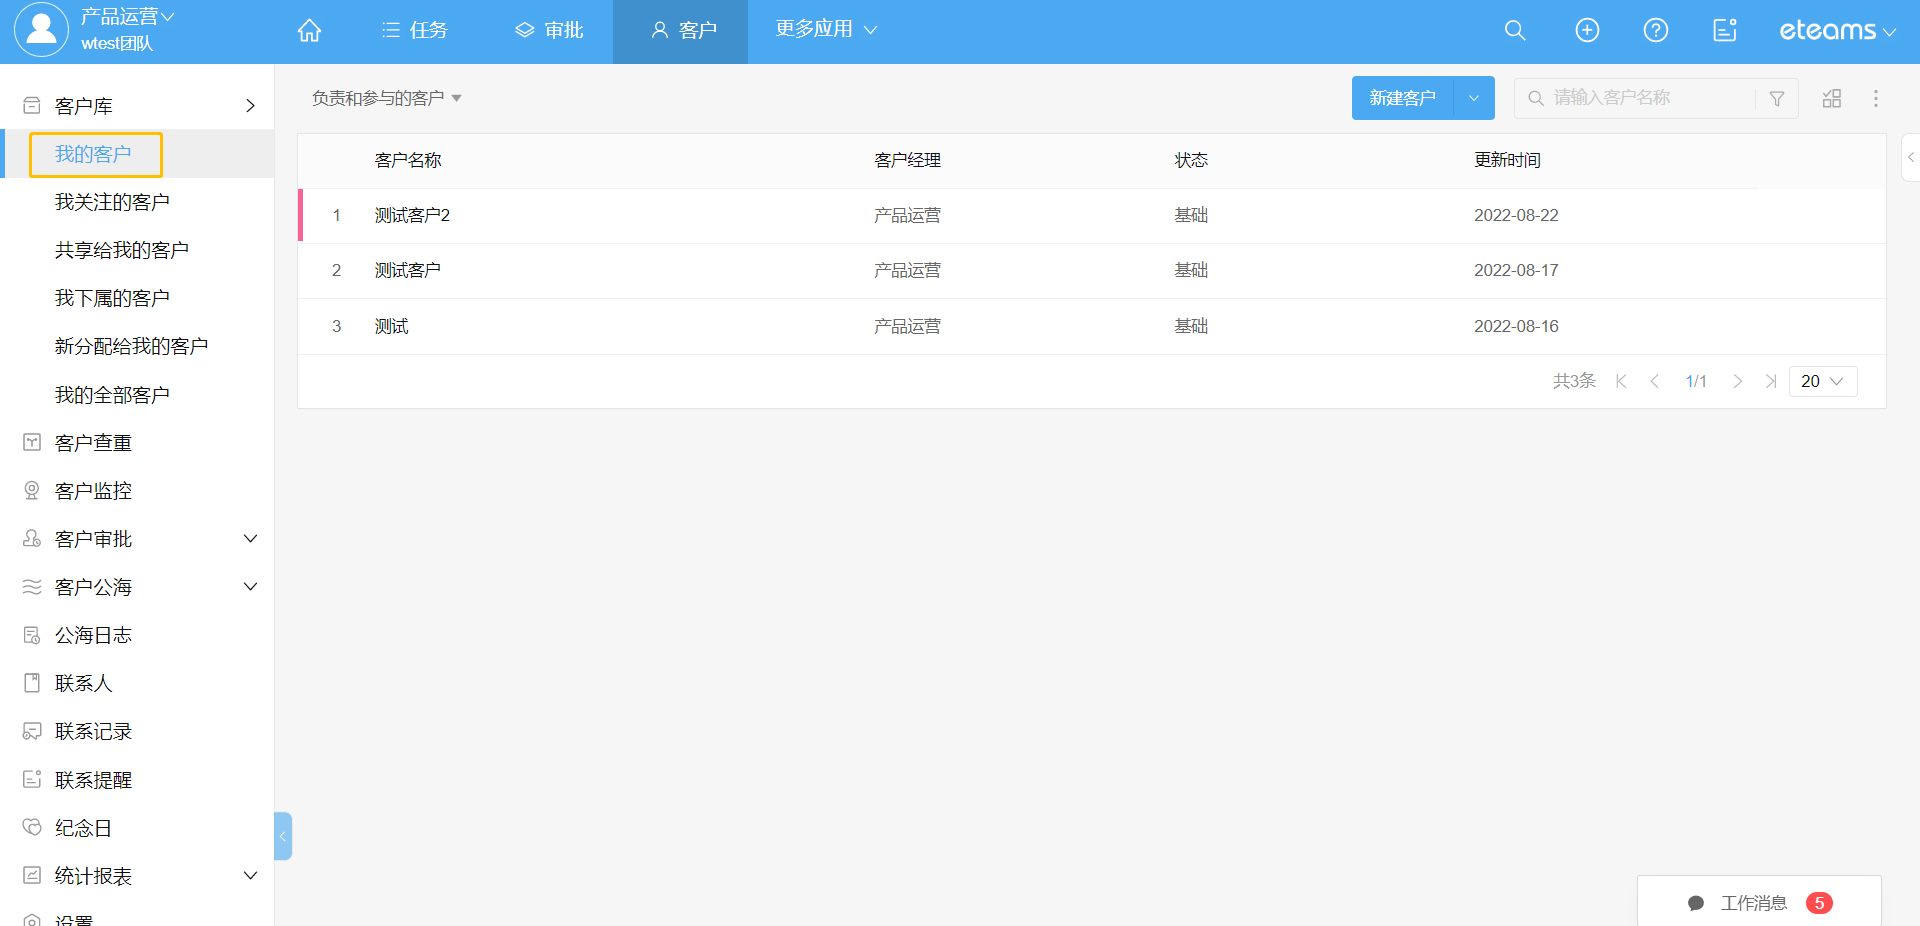Screen dimensions: 1920x926
Task: Click the plus circle quick-create icon
Action: tap(1587, 31)
